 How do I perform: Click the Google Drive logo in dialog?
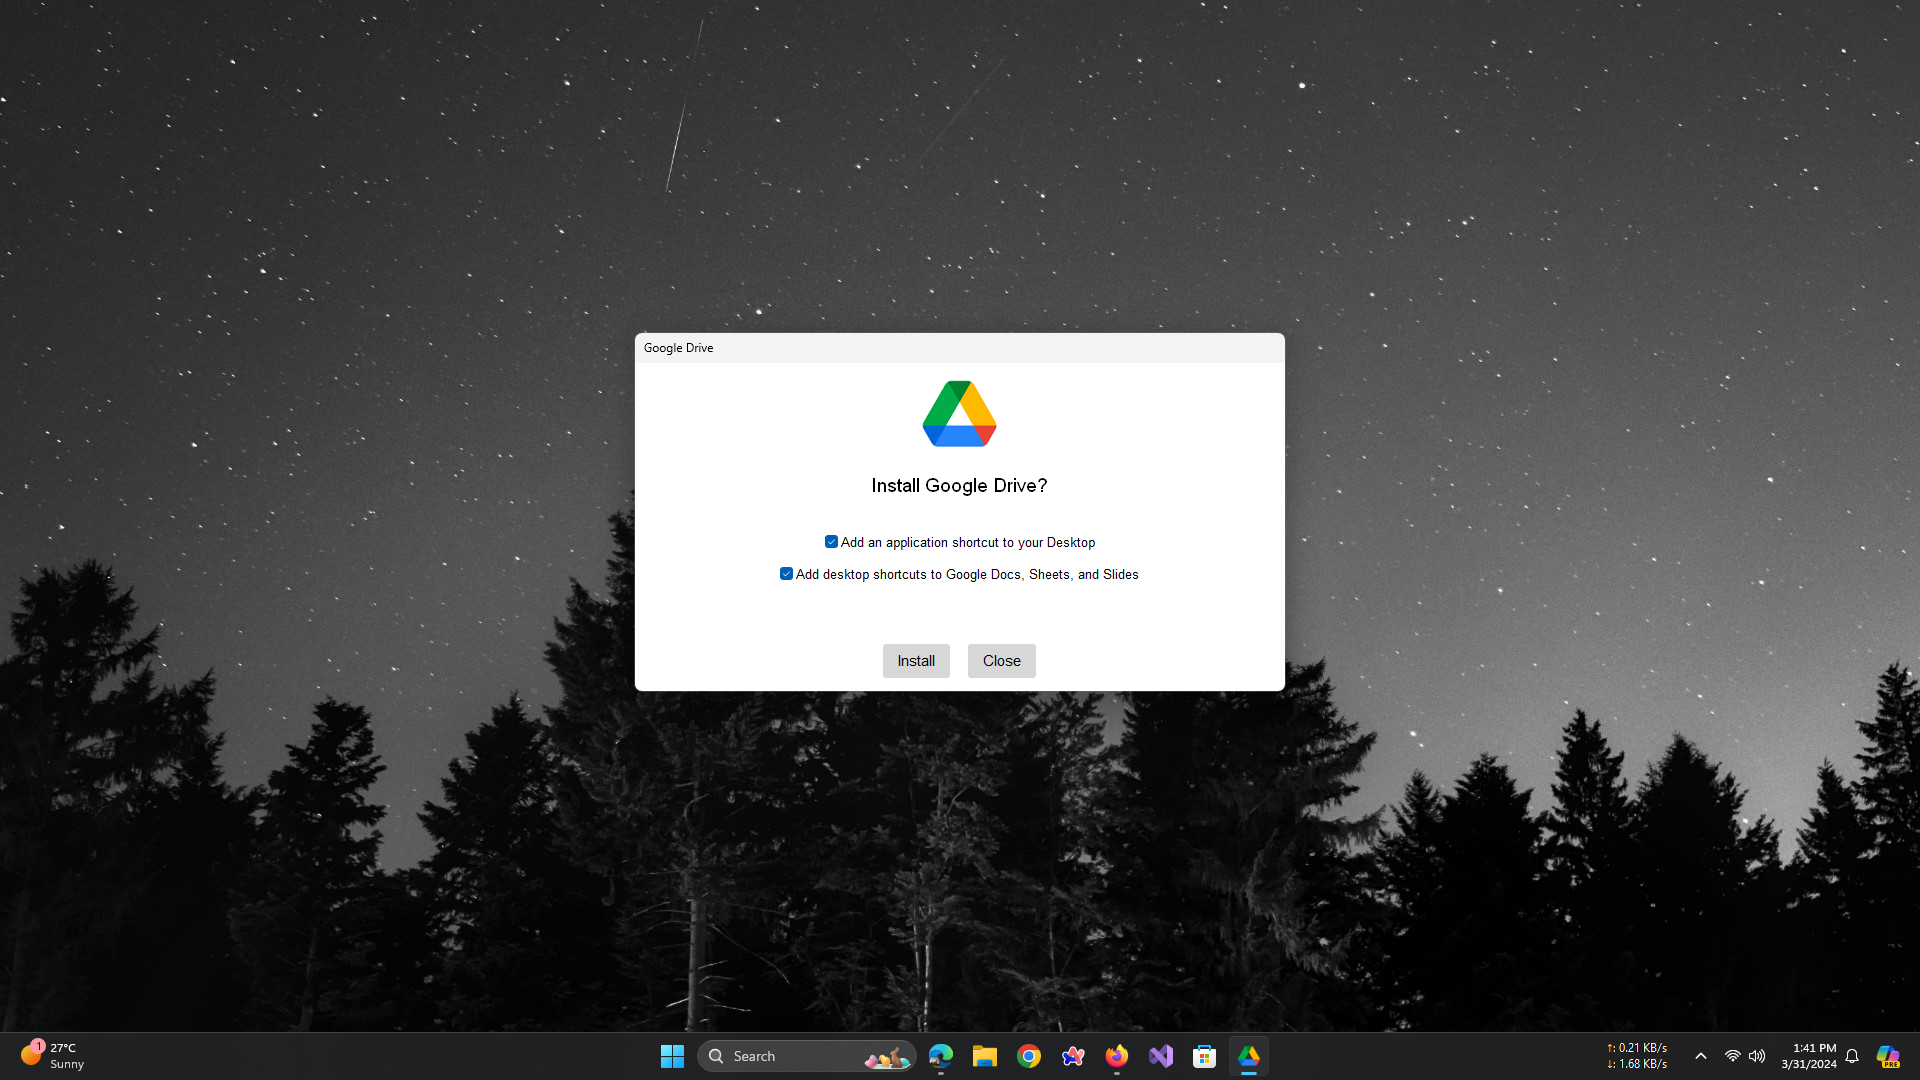pos(959,414)
